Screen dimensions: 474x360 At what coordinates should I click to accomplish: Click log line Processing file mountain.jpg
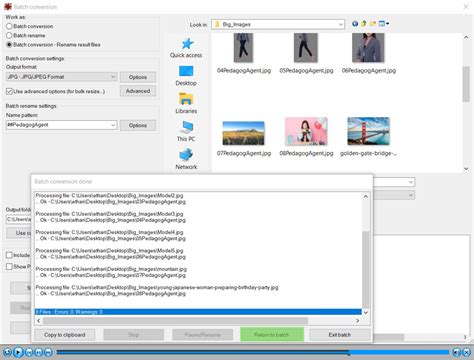point(111,269)
